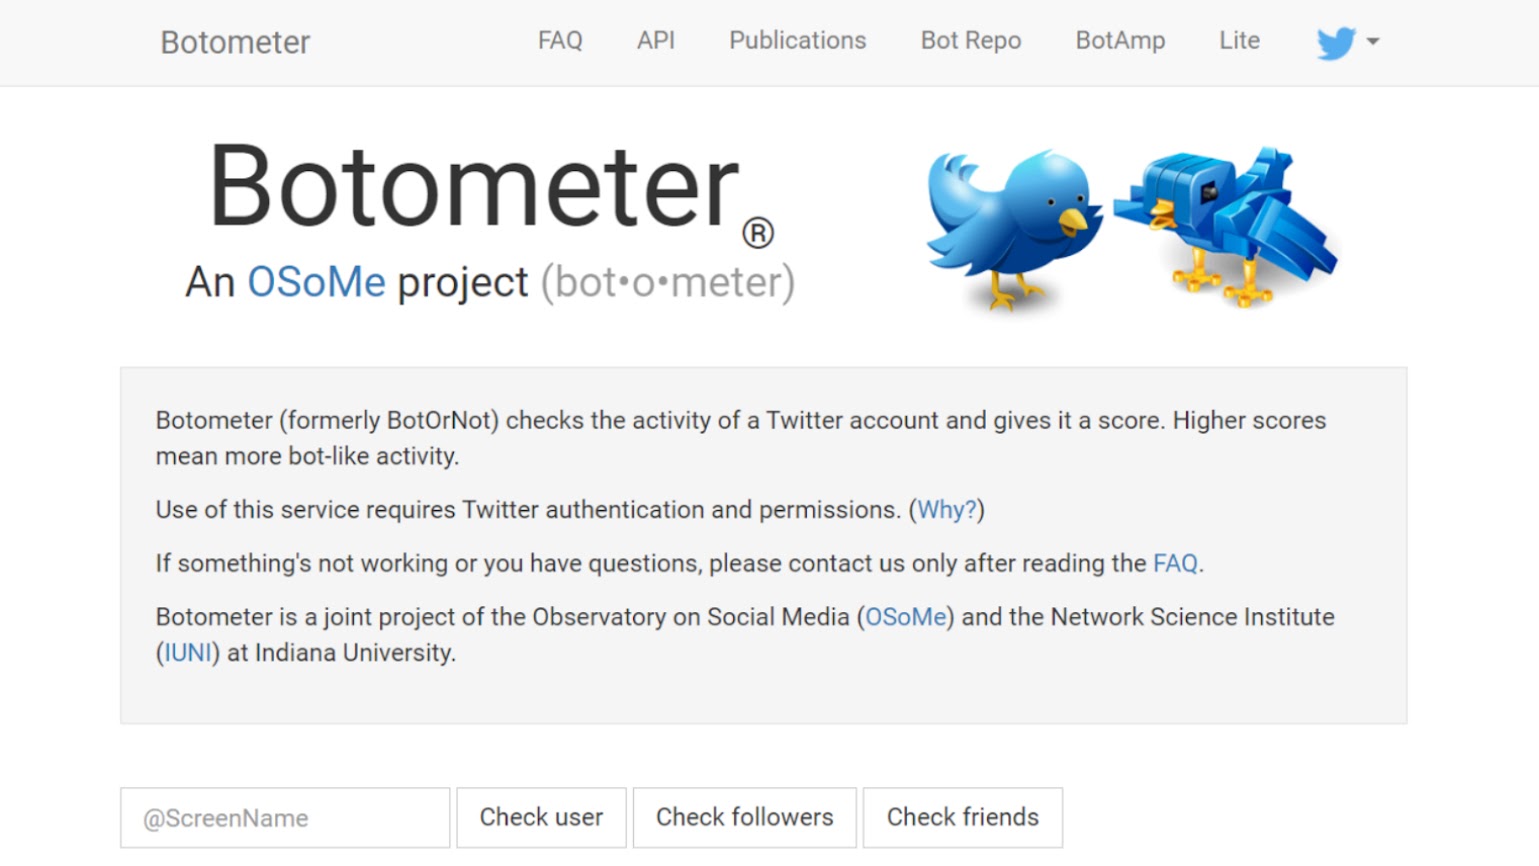Click the Check user button

click(541, 818)
